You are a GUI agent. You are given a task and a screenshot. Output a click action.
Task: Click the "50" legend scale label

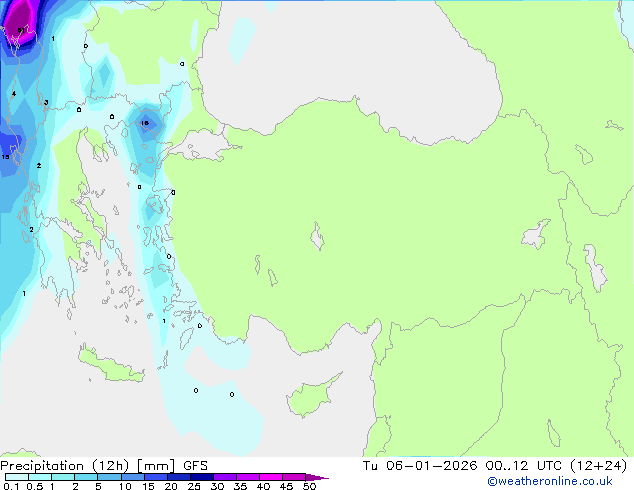(309, 486)
